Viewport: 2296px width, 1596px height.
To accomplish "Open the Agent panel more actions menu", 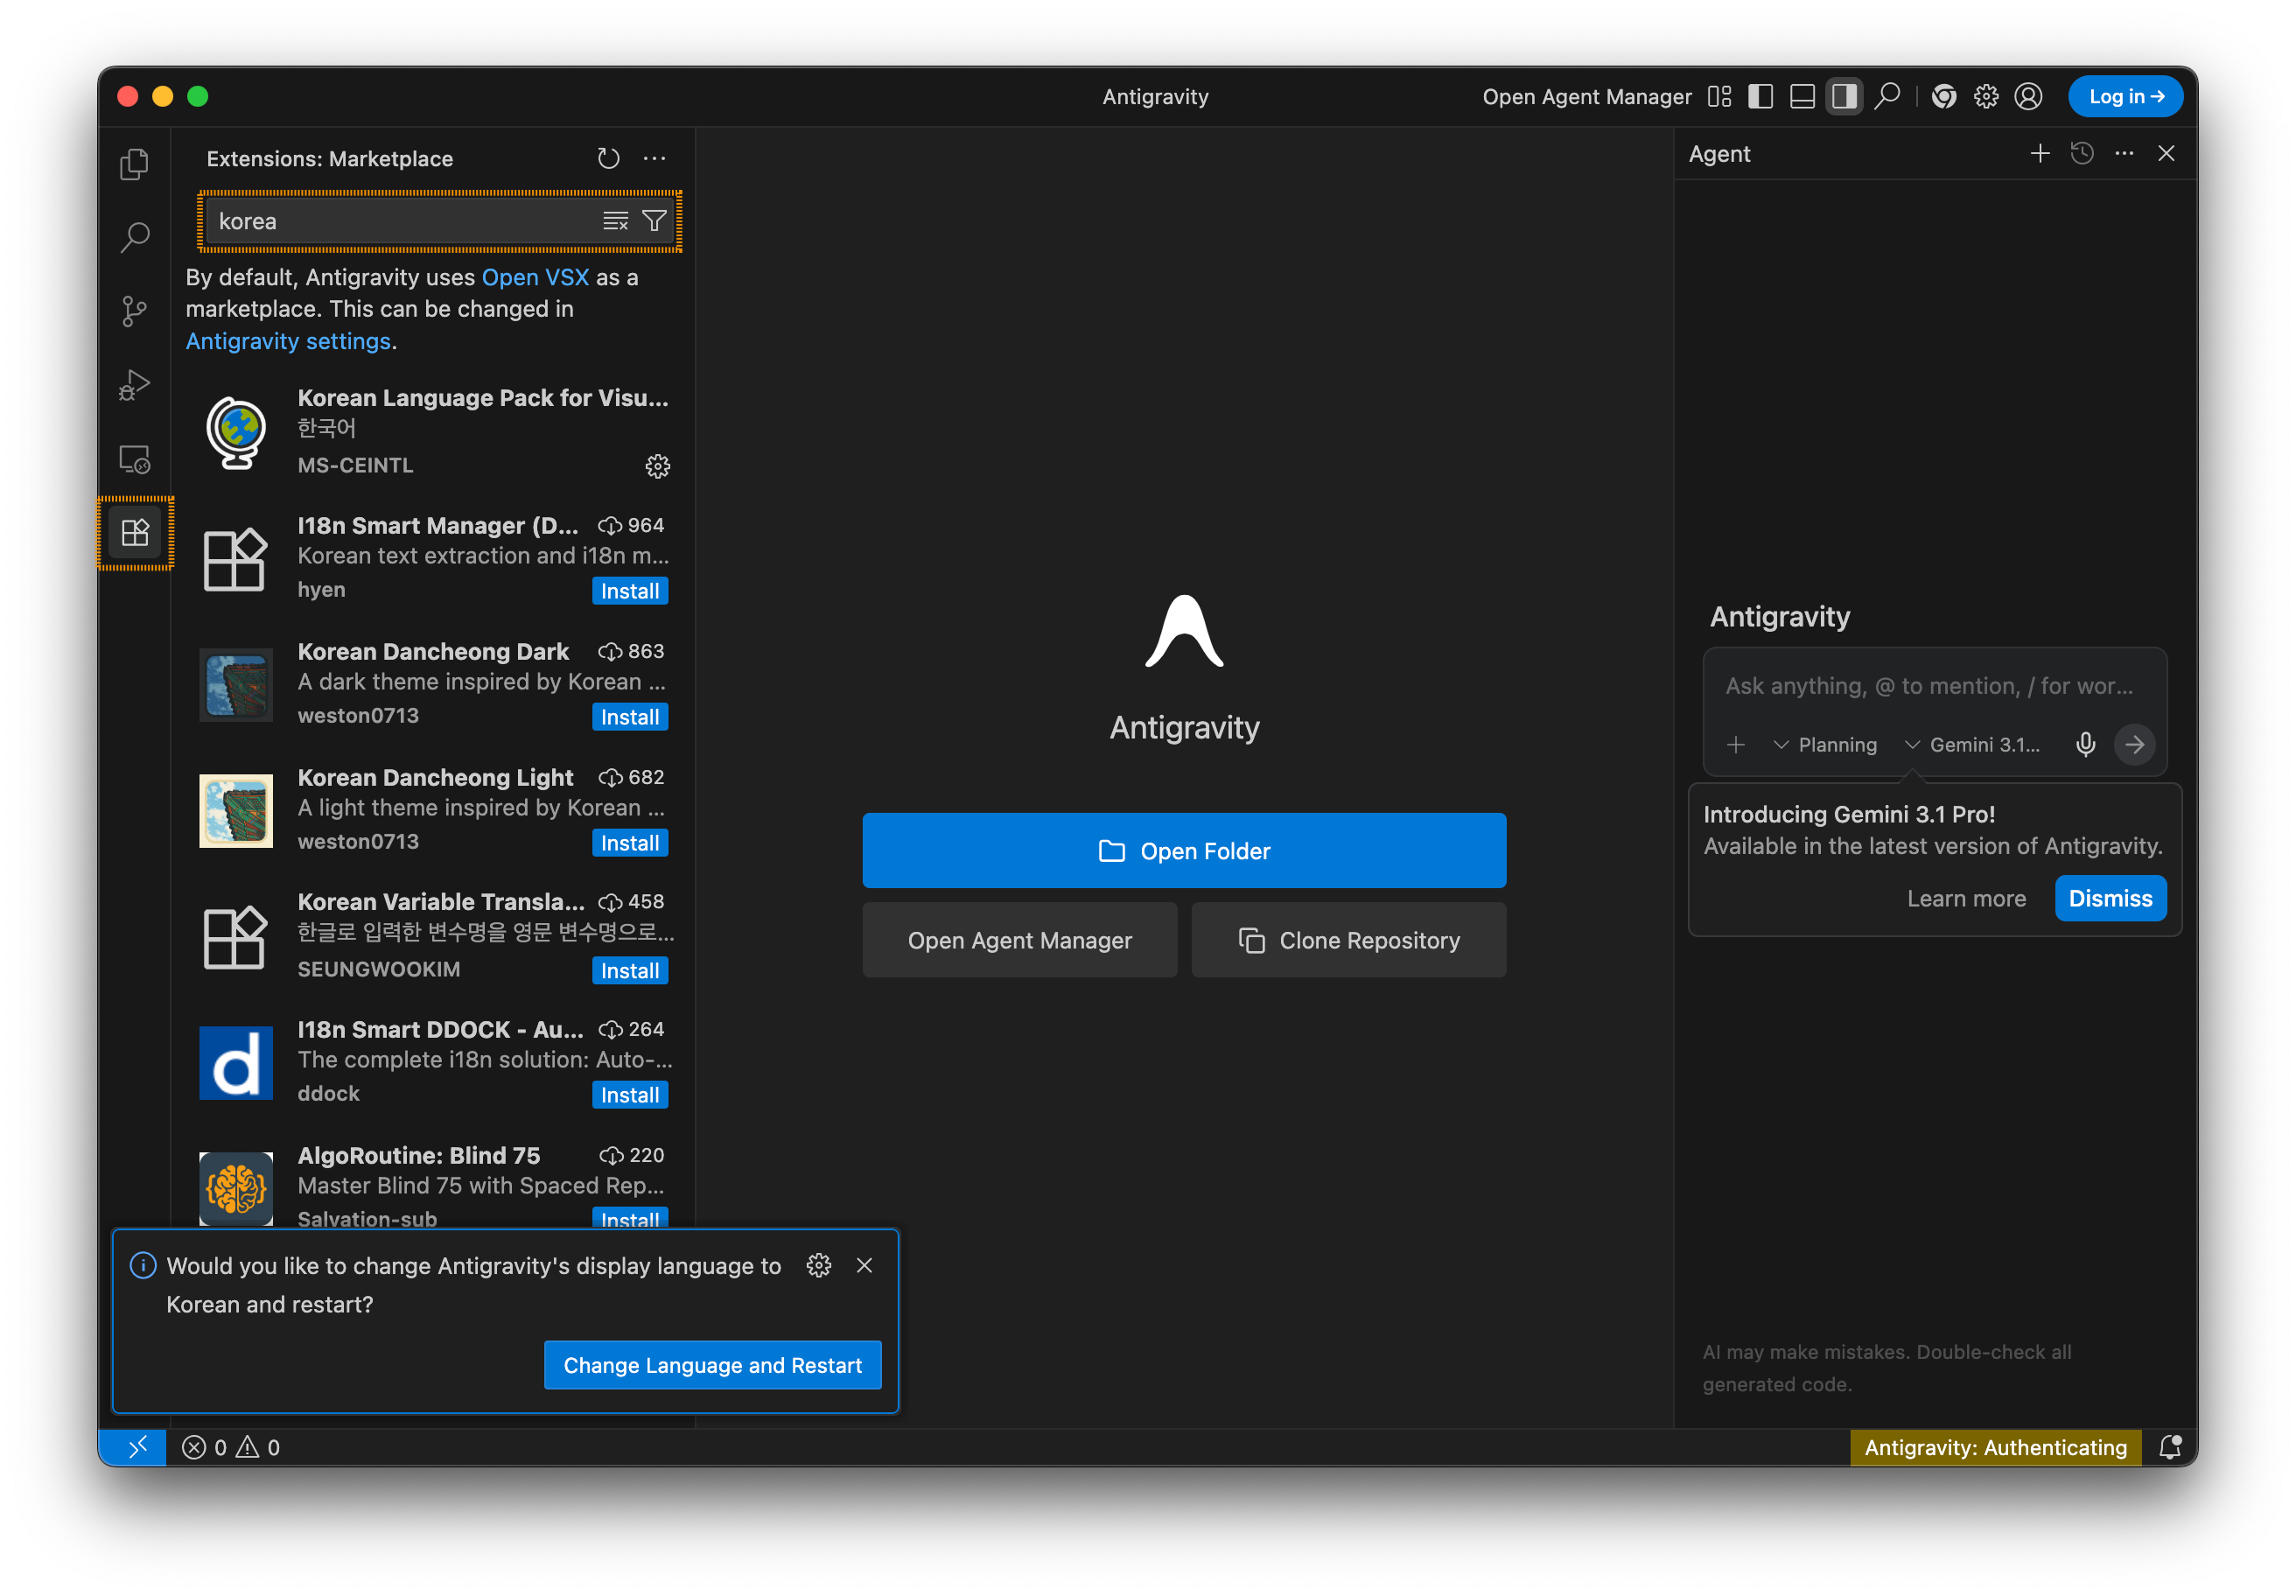I will 2124,153.
